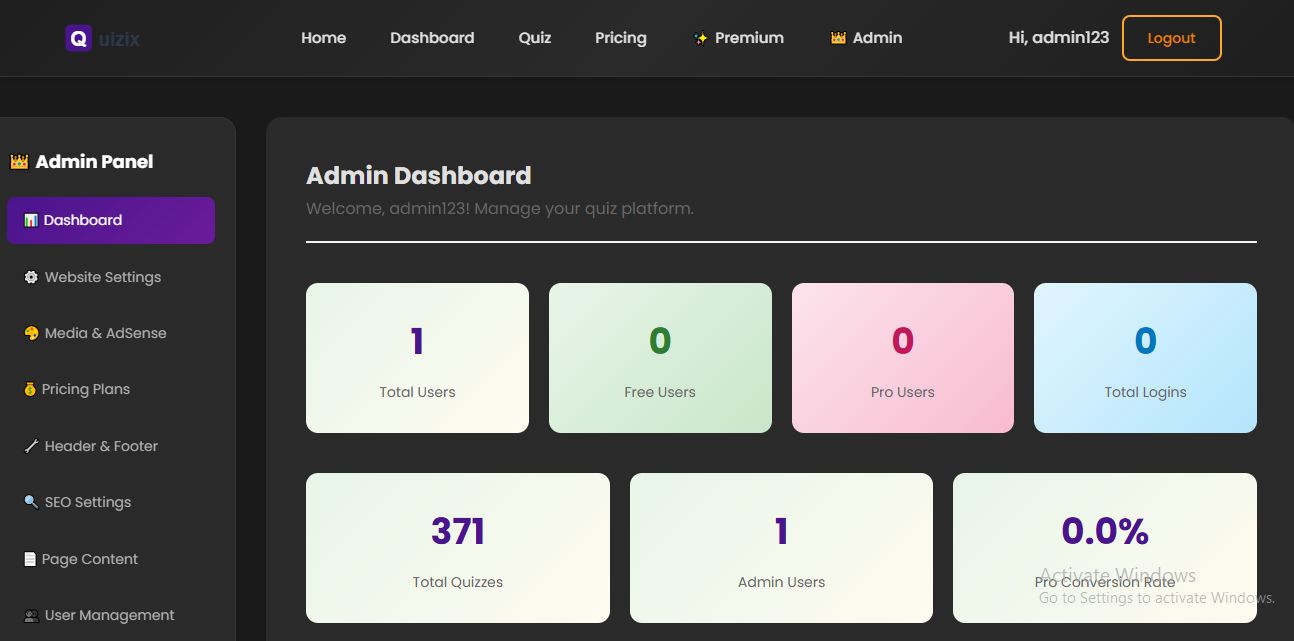Screen dimensions: 1294x641
Task: Click the Quizix logo icon
Action: 78,38
